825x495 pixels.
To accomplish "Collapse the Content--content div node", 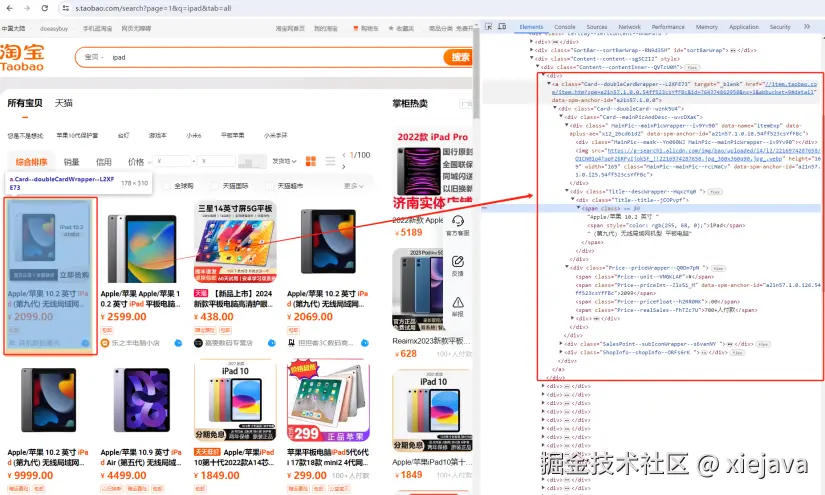I will coord(531,58).
